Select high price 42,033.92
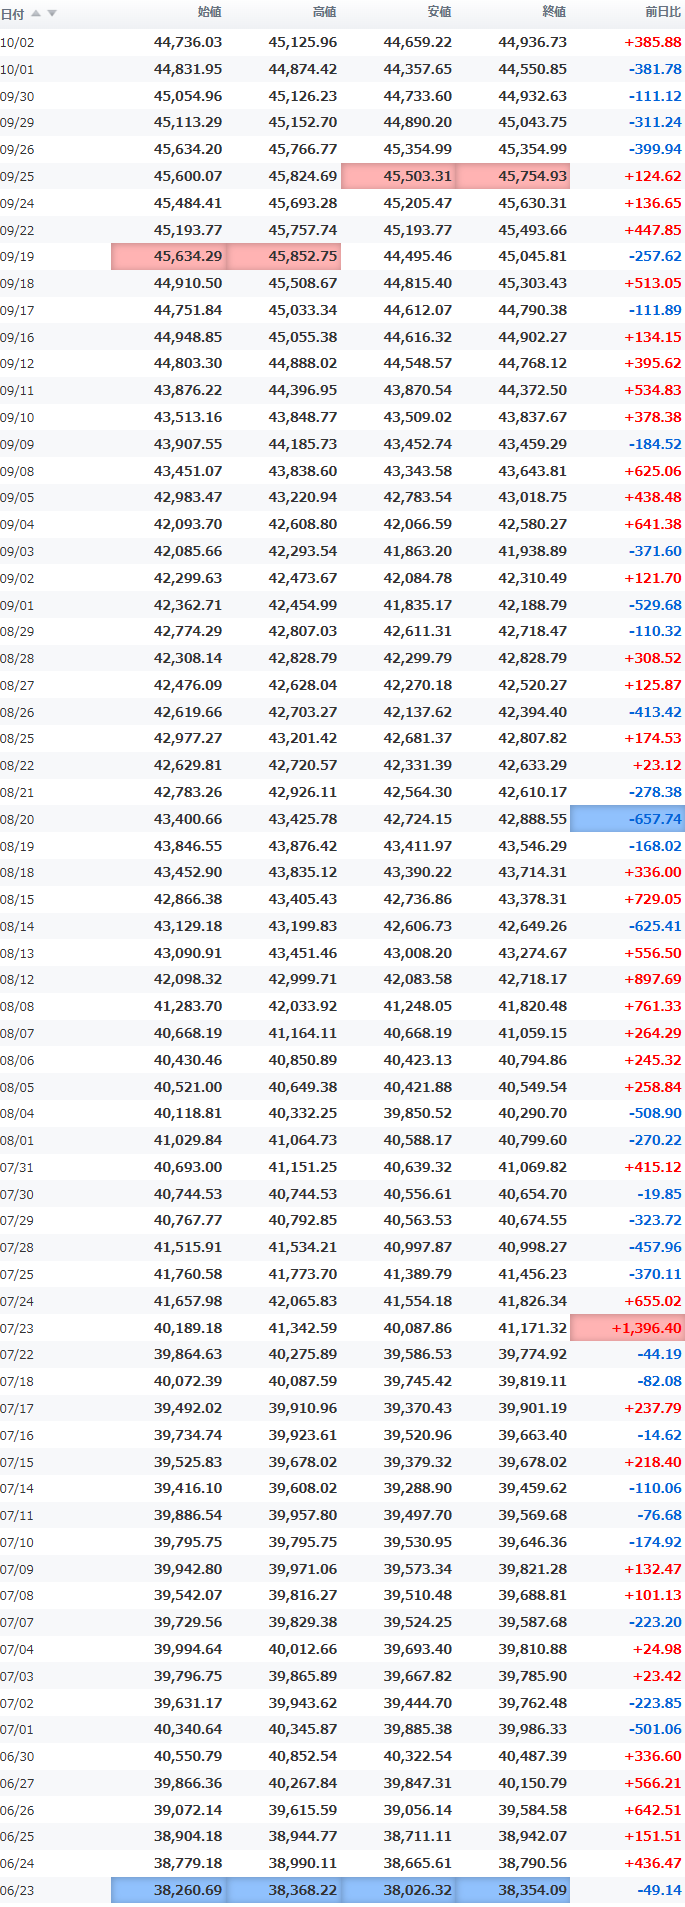 tap(303, 1006)
